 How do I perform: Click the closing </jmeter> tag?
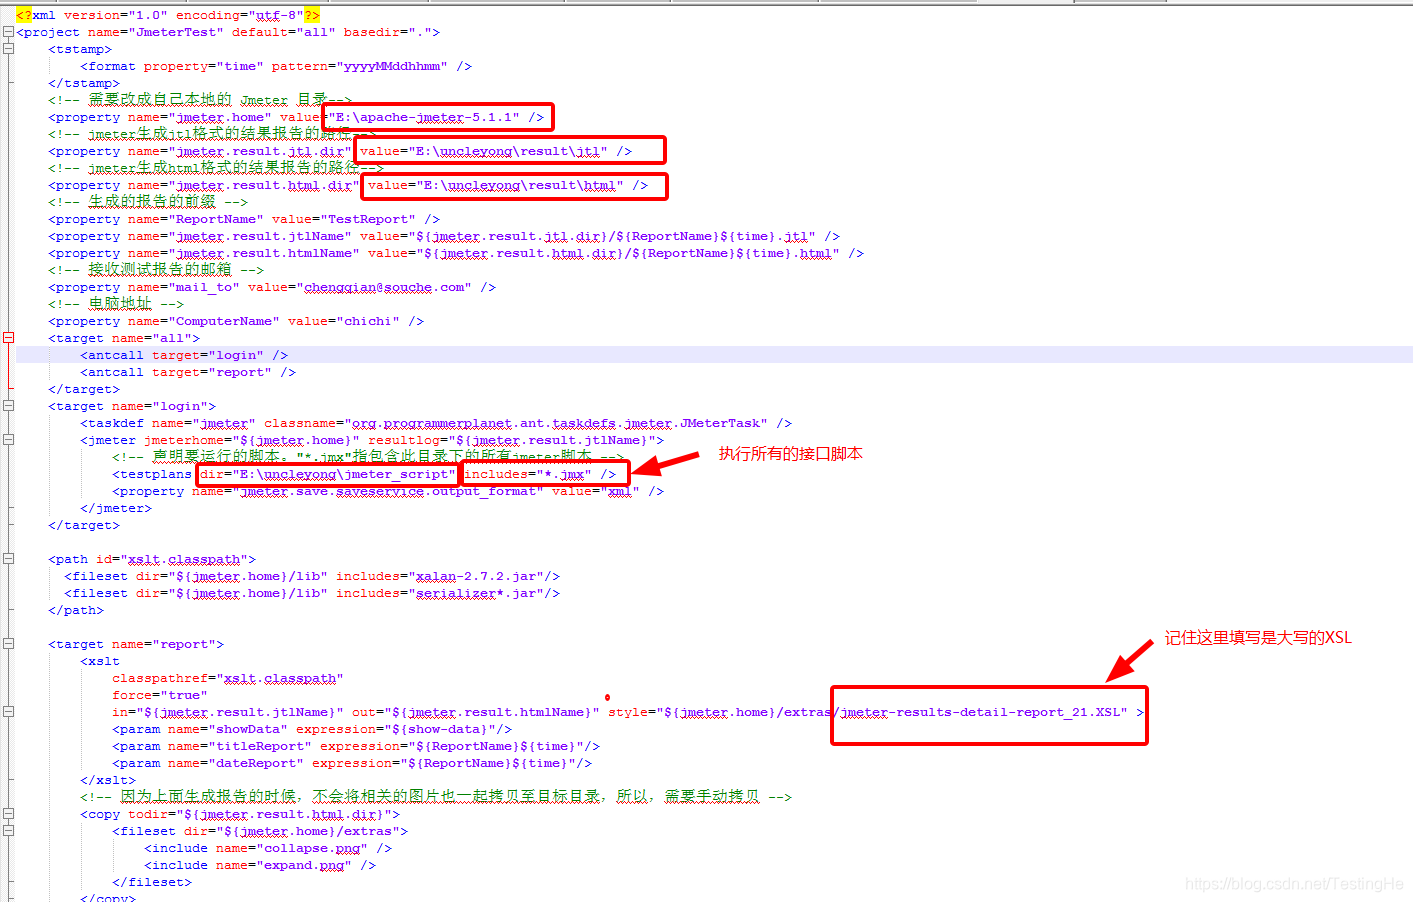[x=116, y=508]
